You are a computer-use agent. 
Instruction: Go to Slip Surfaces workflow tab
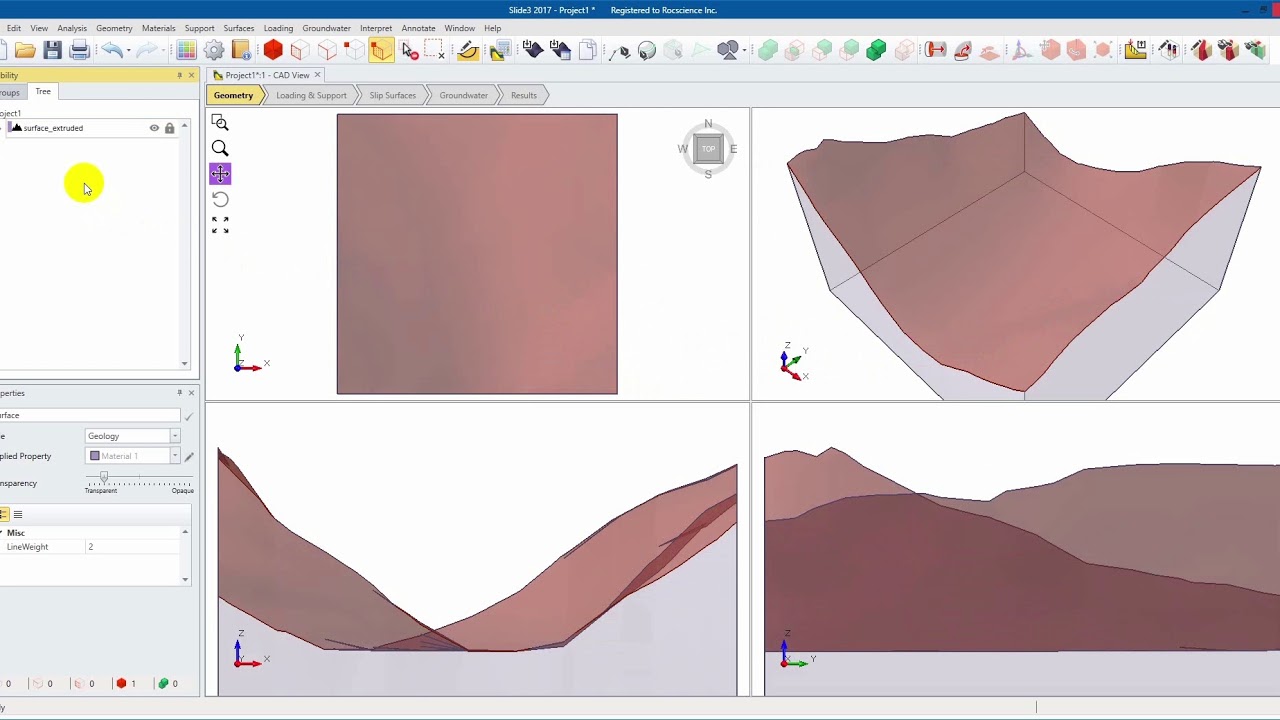pyautogui.click(x=392, y=95)
